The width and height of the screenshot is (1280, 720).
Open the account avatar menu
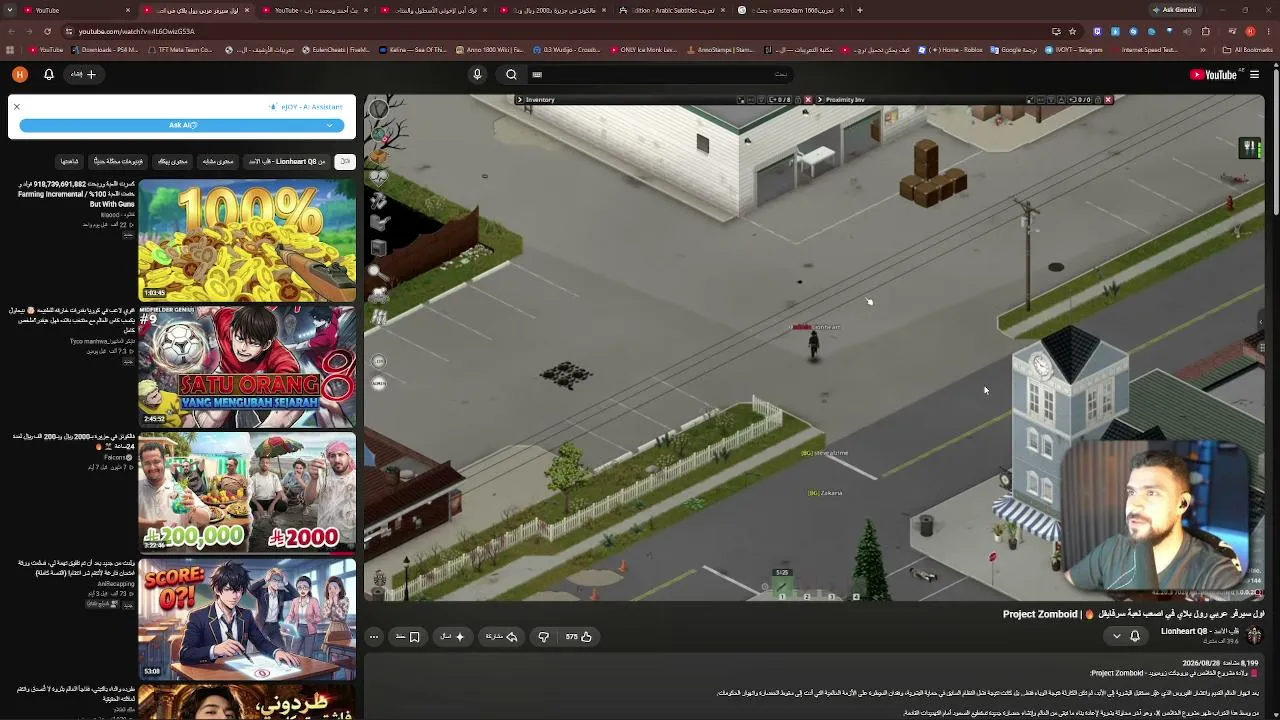tap(20, 74)
